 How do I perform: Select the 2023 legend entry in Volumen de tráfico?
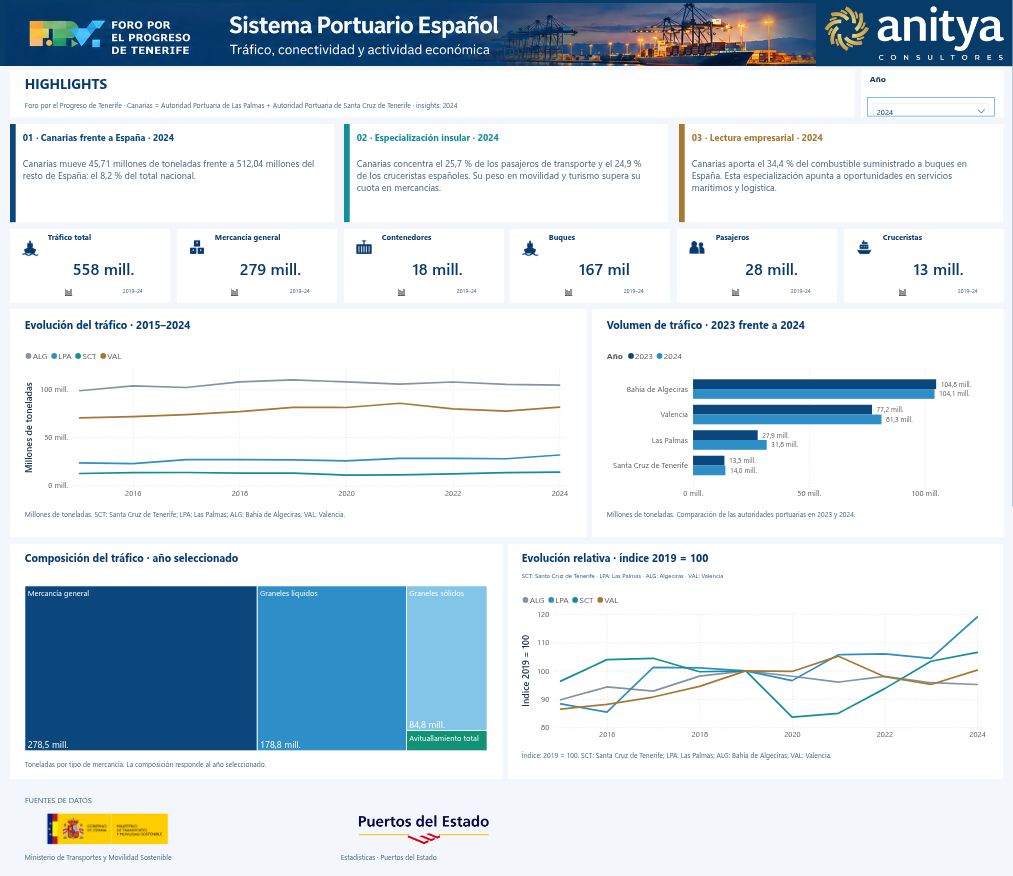pyautogui.click(x=640, y=356)
